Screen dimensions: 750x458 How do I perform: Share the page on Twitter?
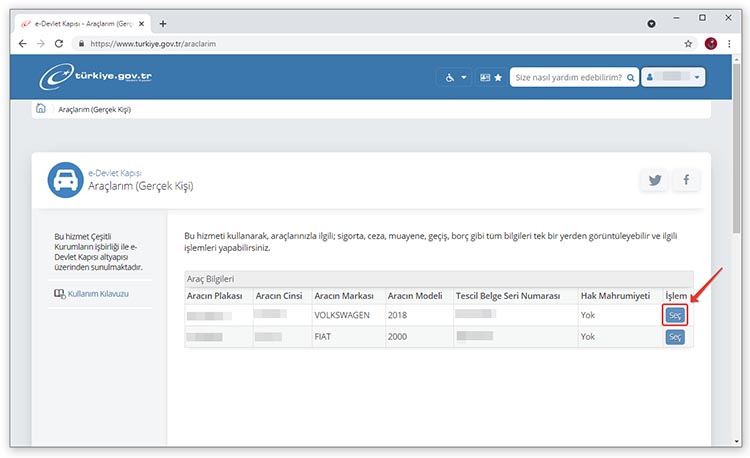point(655,180)
